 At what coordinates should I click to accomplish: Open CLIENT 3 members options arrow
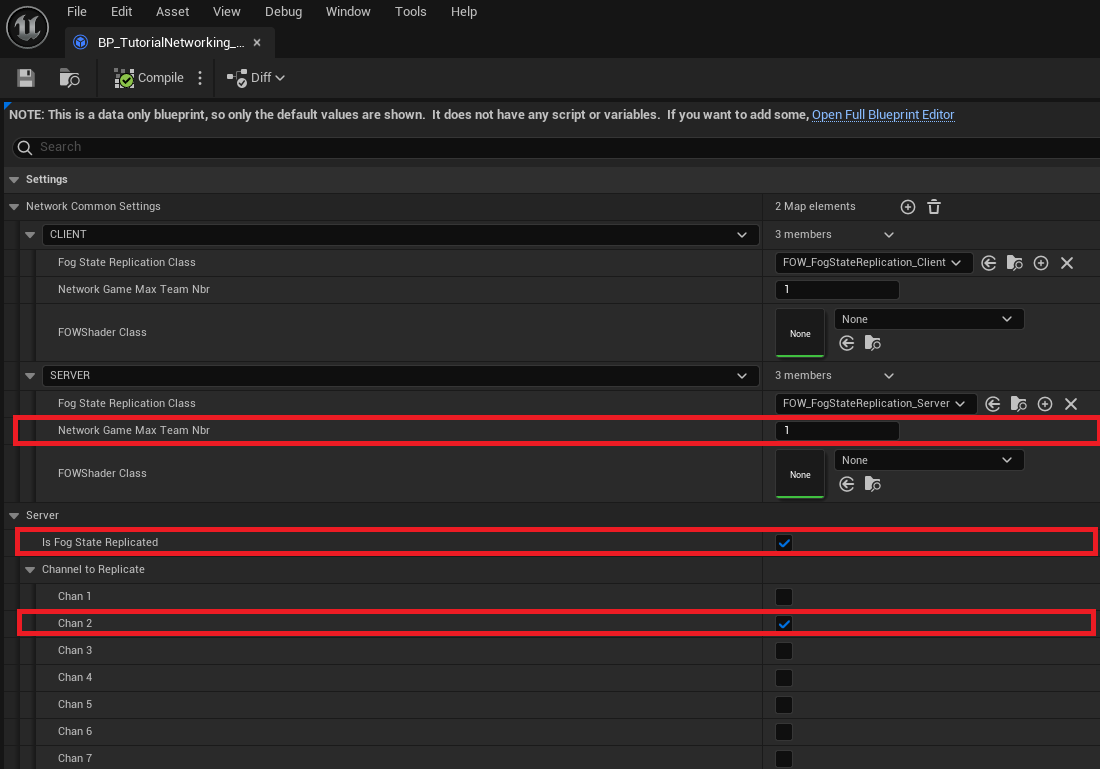click(889, 235)
